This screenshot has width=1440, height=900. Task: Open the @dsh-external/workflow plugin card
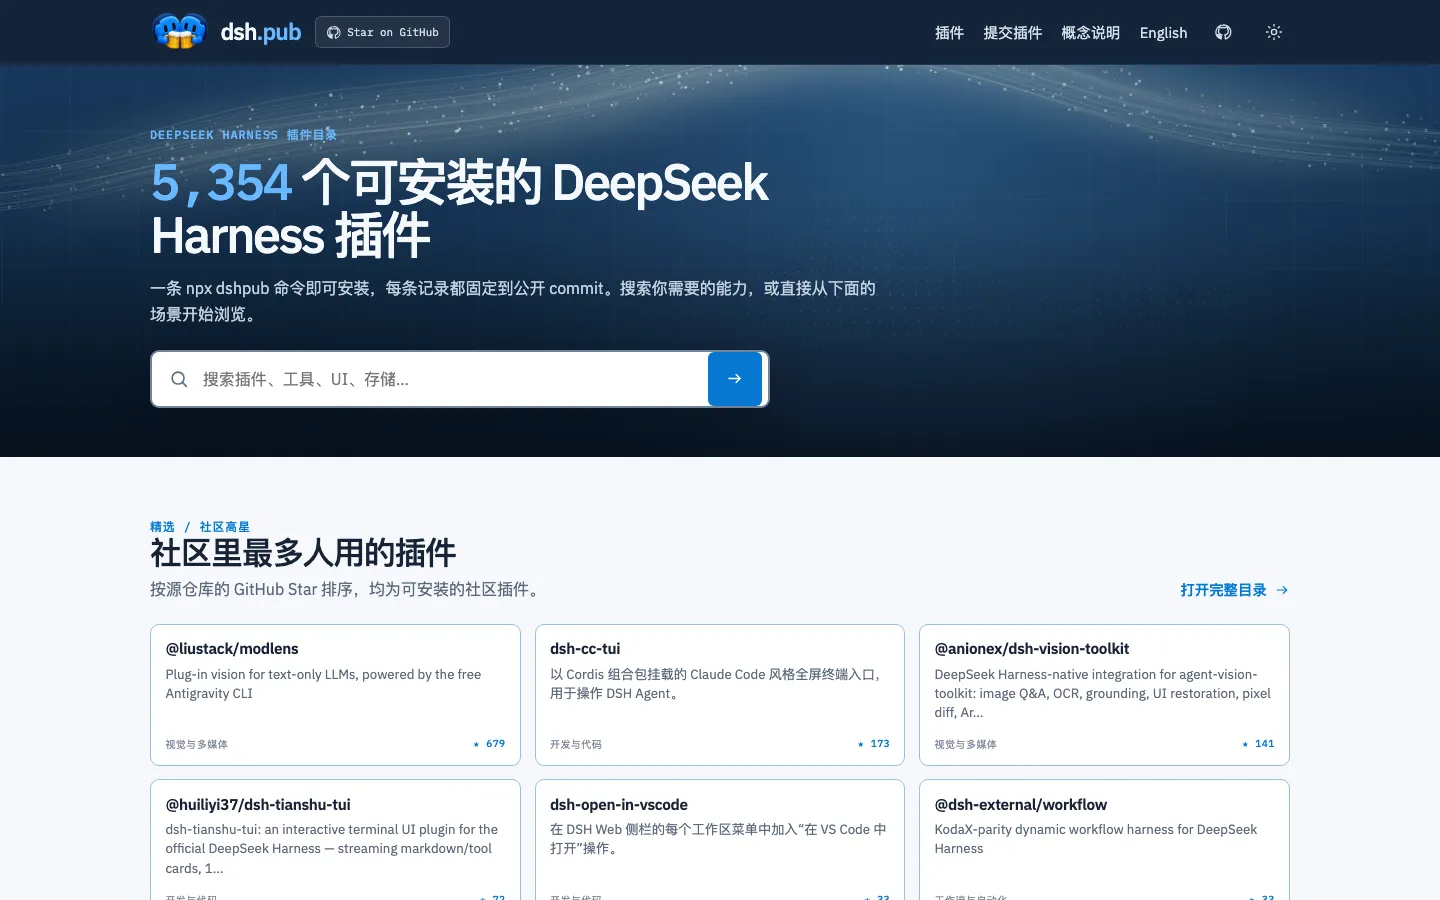pos(1104,840)
